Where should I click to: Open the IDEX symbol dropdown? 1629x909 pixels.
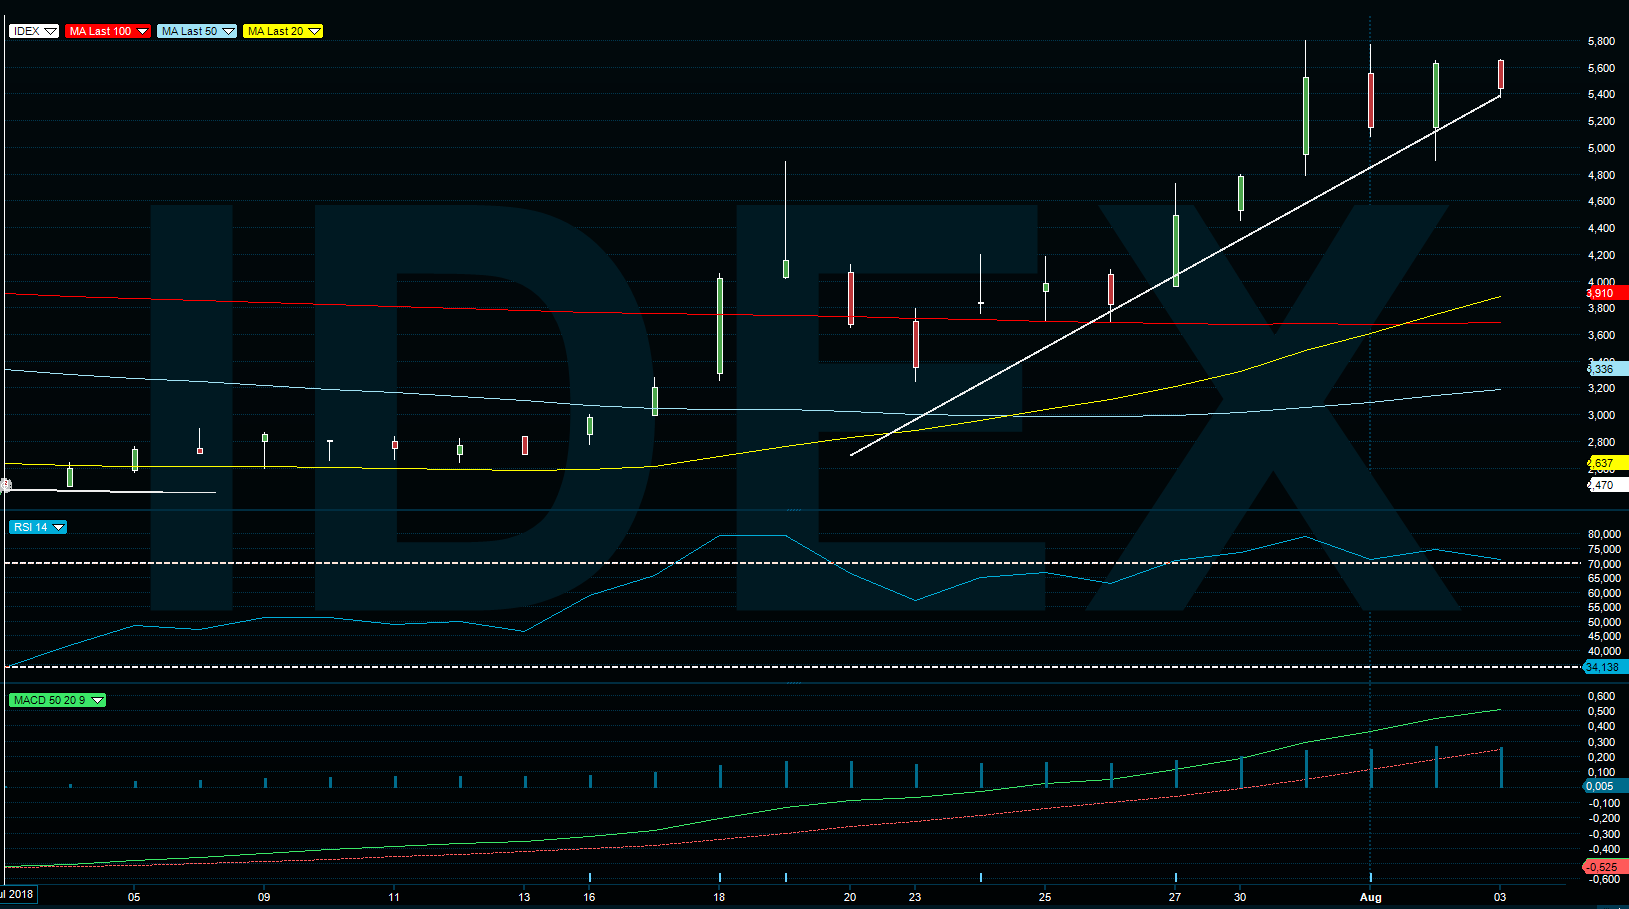coord(34,31)
